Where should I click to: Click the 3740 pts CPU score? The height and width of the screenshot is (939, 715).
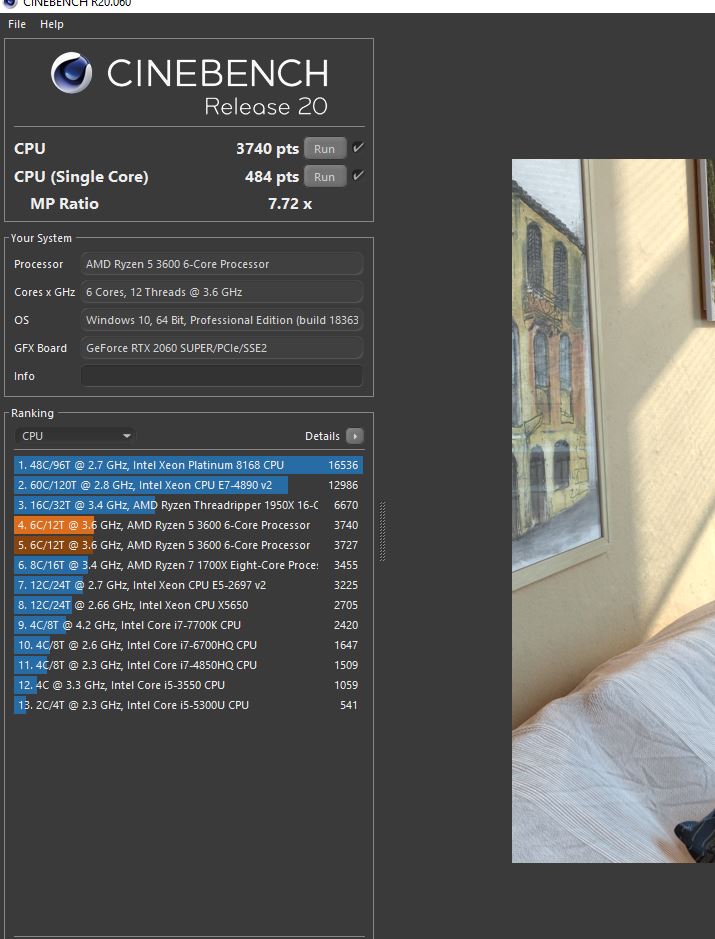[x=267, y=149]
